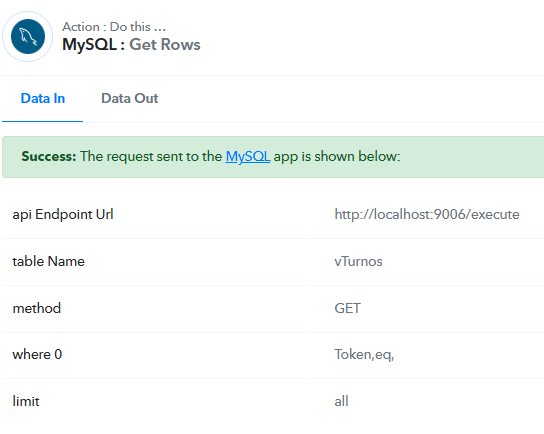This screenshot has height=434, width=544.
Task: Click the green Success message banner
Action: coord(273,157)
